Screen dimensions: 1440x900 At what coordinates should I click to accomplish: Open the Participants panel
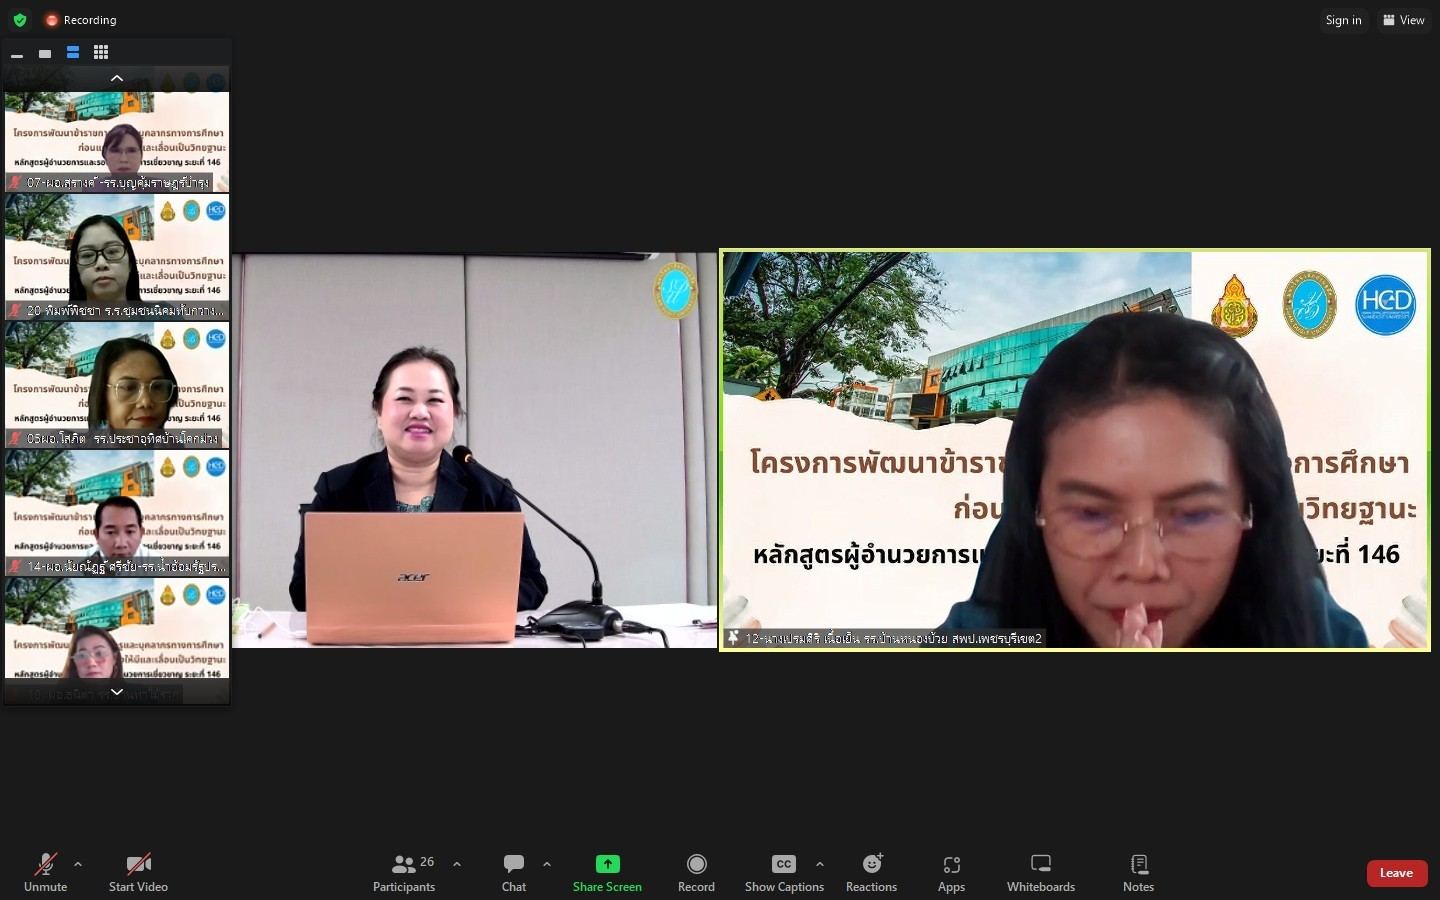[x=404, y=872]
